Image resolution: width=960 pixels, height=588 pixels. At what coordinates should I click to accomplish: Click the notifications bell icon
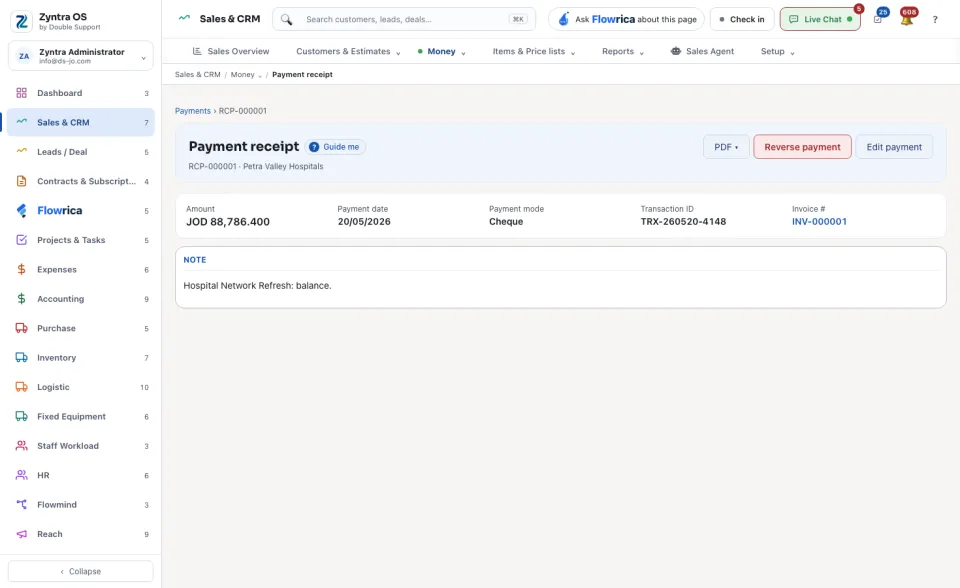click(x=907, y=20)
